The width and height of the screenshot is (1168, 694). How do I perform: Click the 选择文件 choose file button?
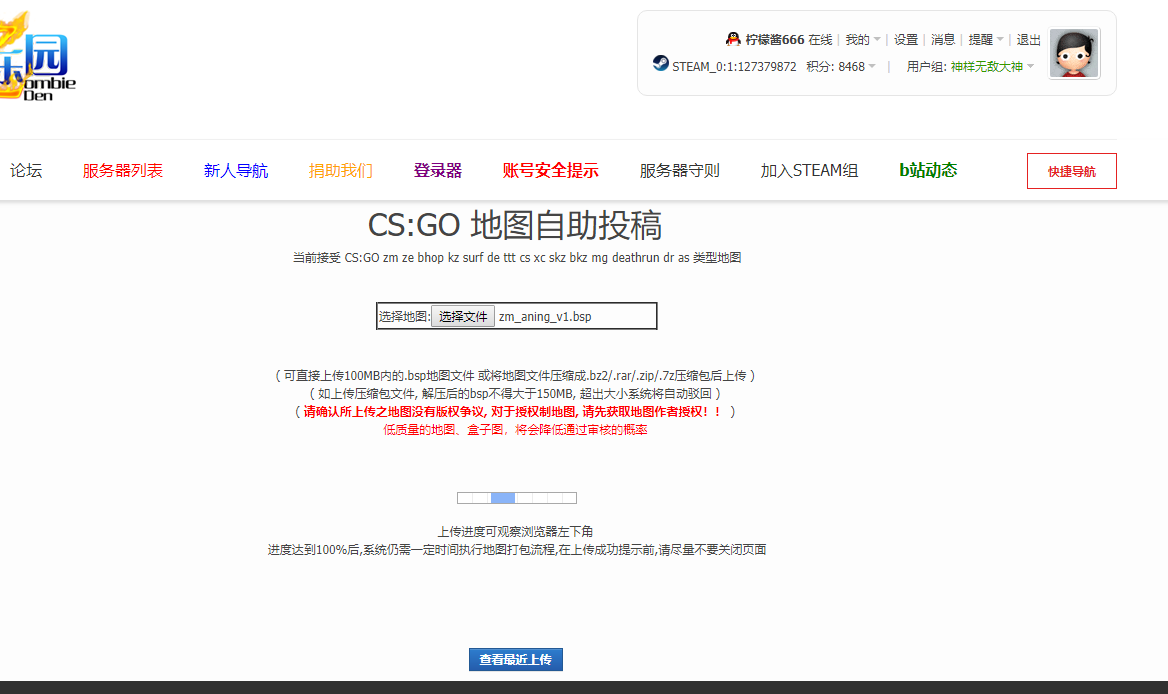(x=463, y=316)
